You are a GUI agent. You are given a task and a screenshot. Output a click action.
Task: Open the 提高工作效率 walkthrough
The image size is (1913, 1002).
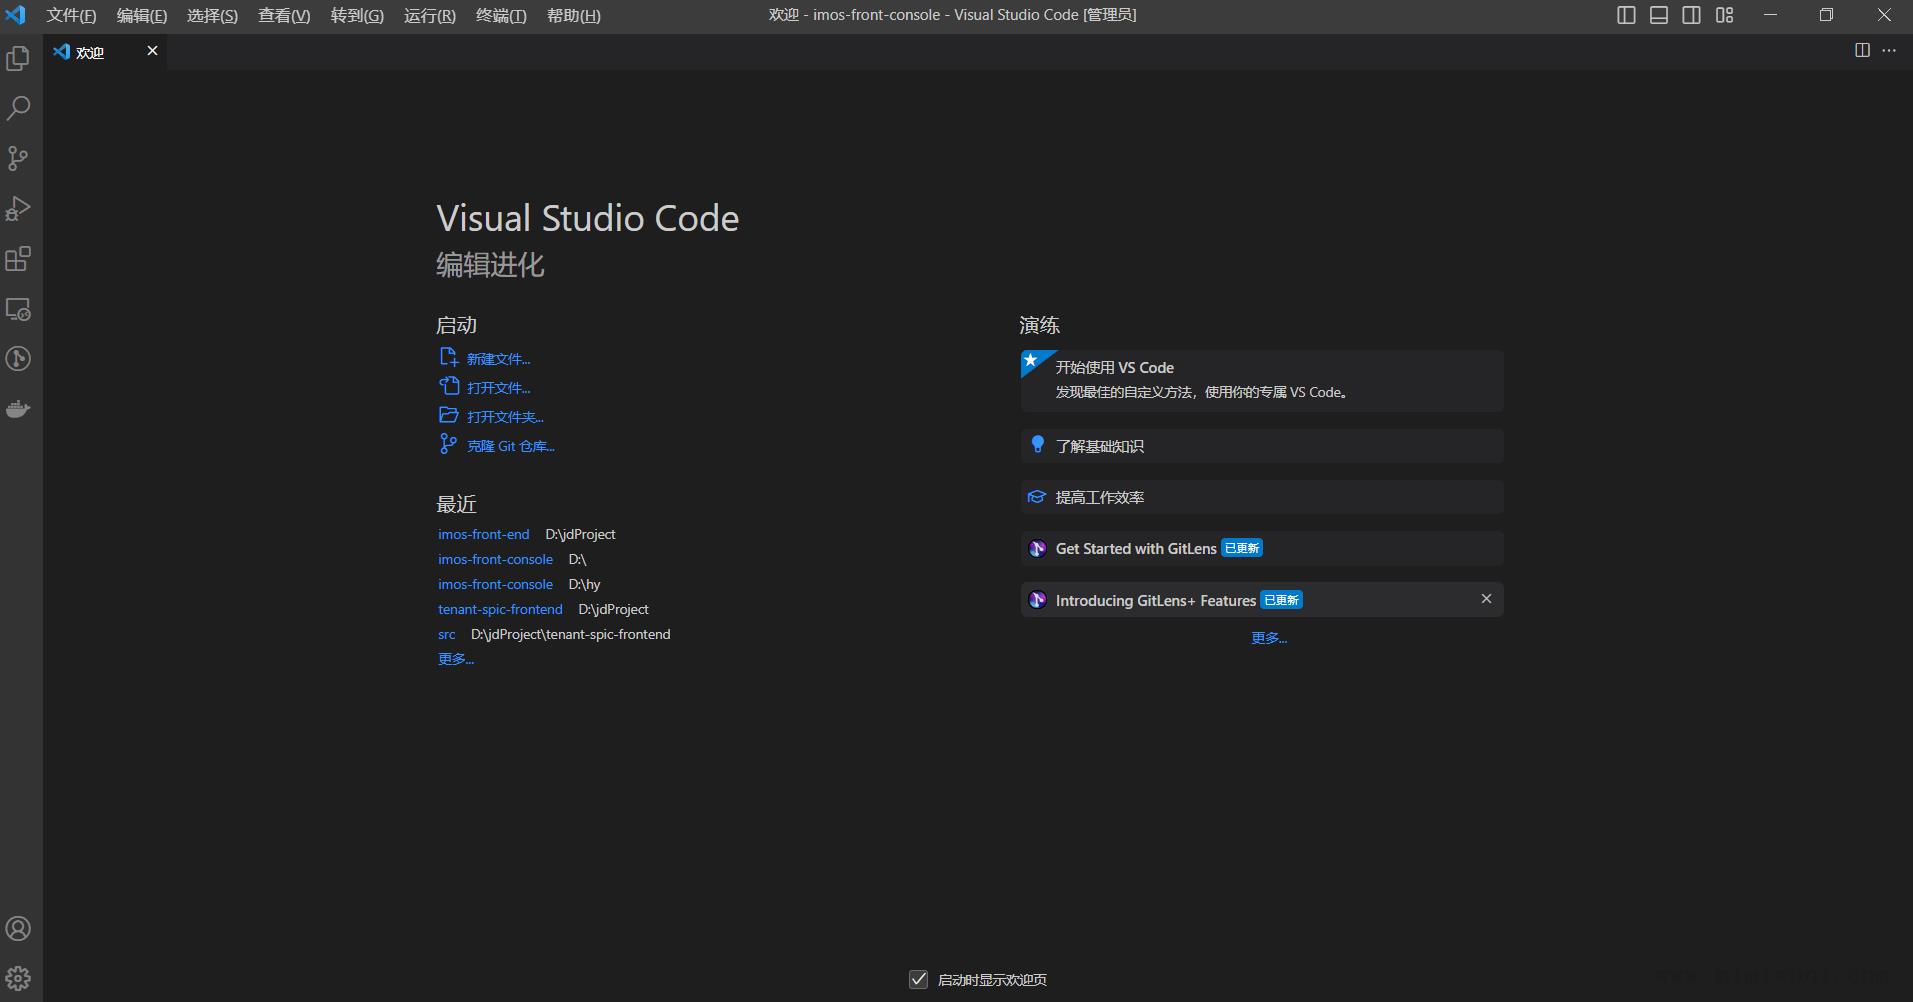(1262, 497)
